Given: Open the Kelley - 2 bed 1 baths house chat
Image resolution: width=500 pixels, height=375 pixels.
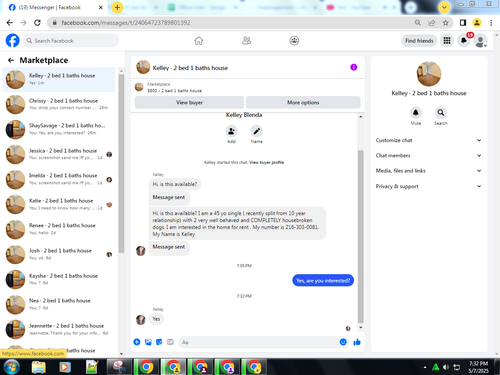Looking at the screenshot, I should click(x=59, y=79).
